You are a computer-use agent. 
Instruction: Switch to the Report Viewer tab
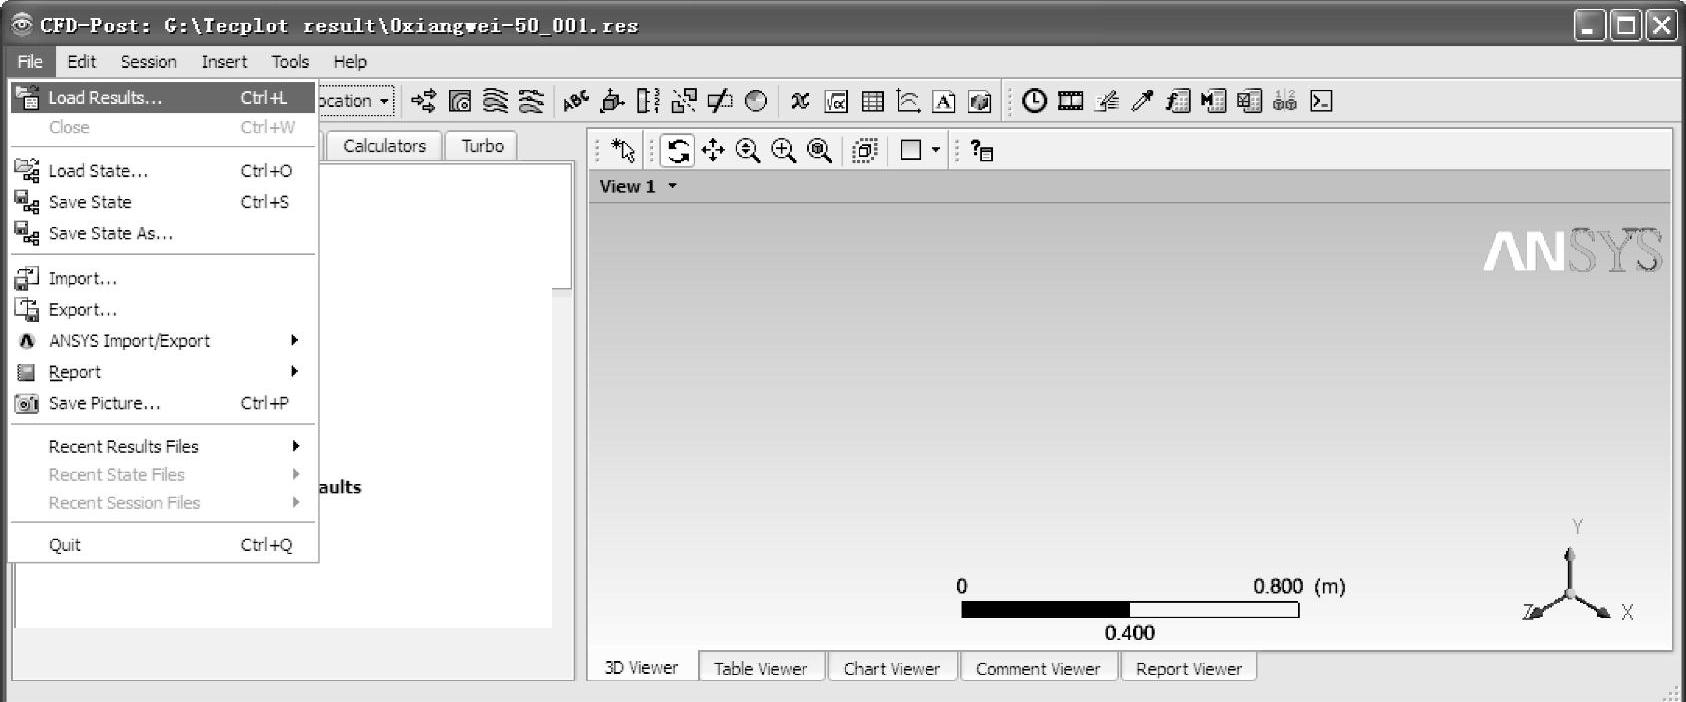point(1189,668)
